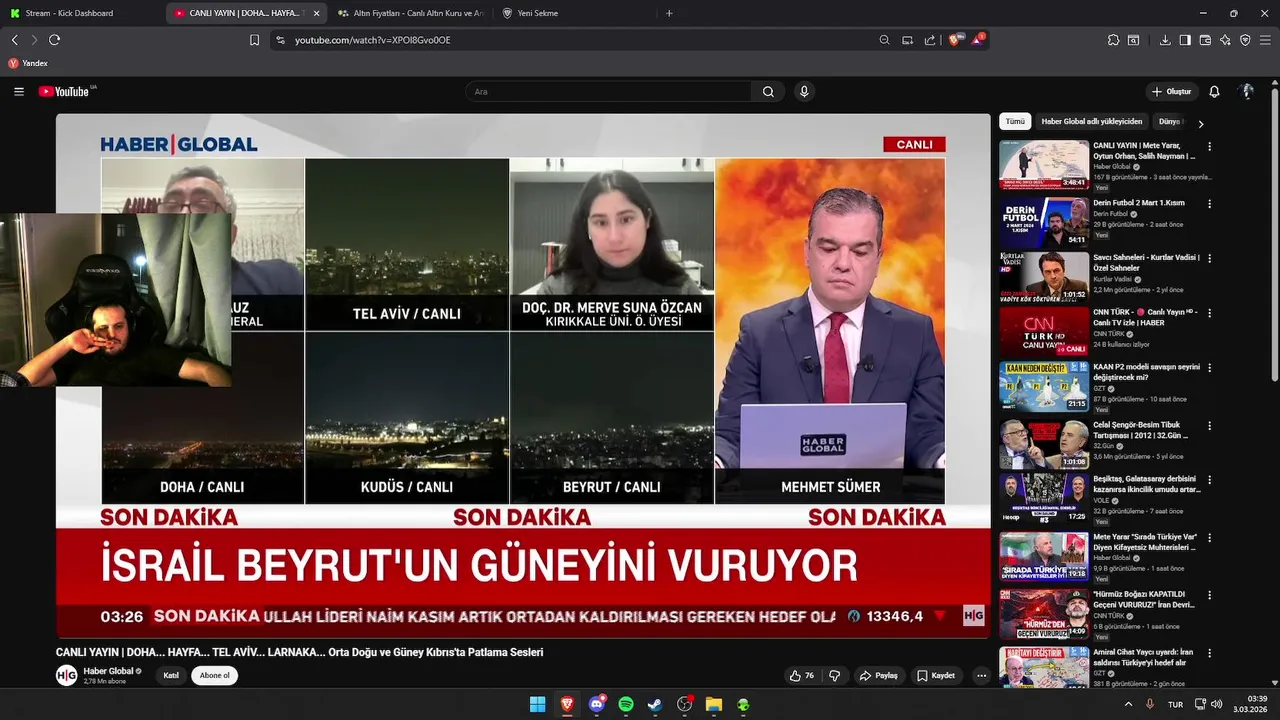Open the browser downloads icon
Image resolution: width=1280 pixels, height=720 pixels.
(x=1165, y=40)
